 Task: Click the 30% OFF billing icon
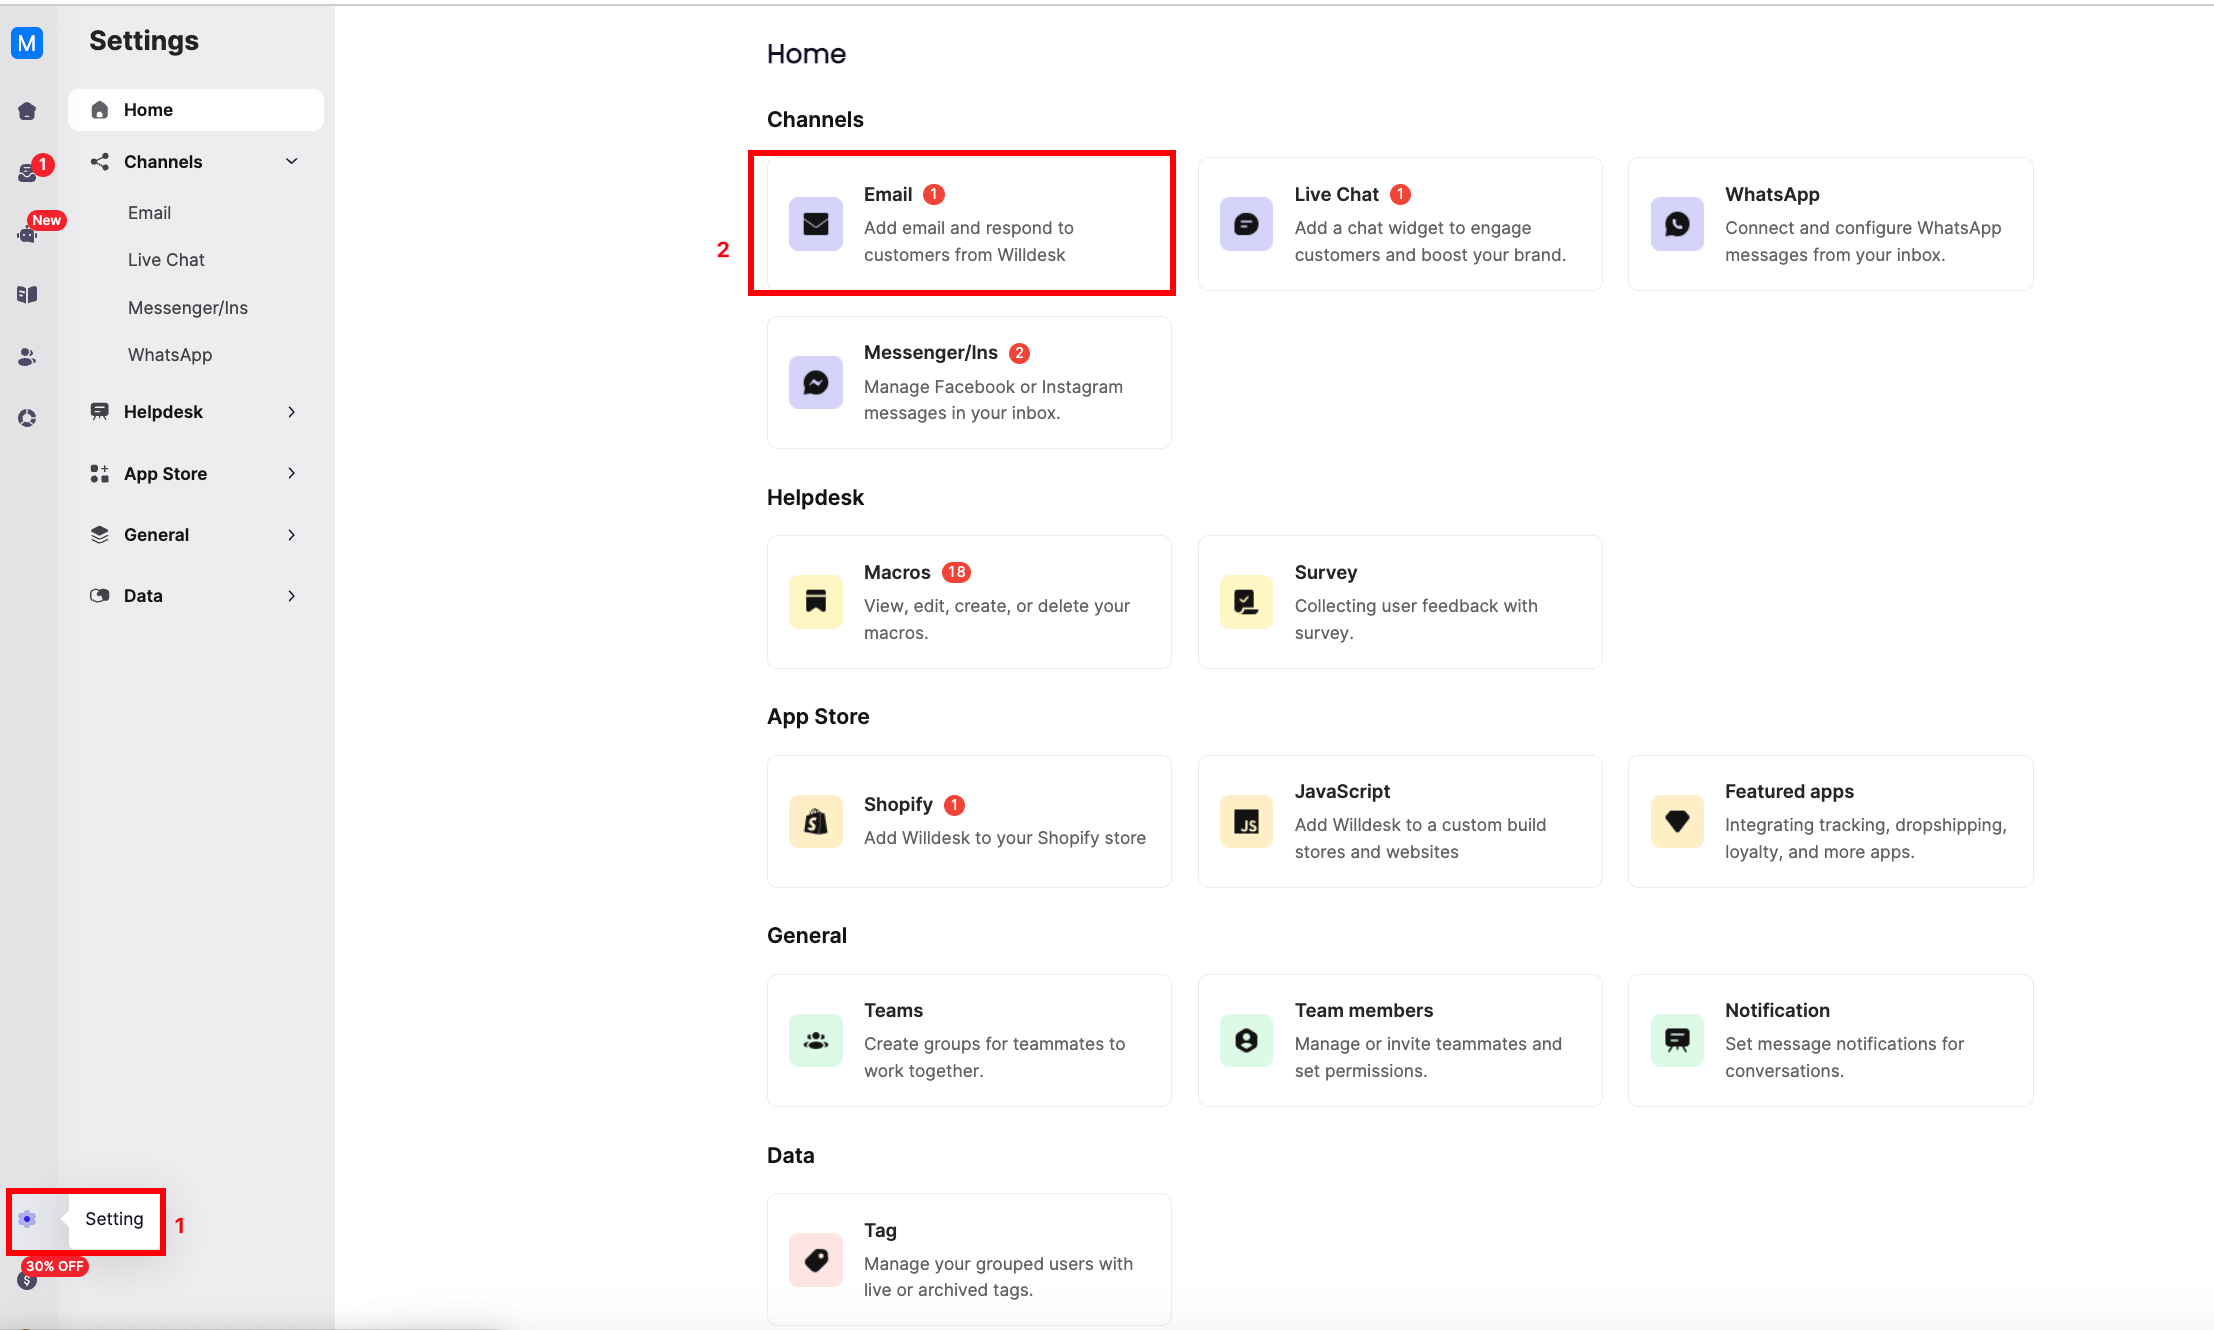pyautogui.click(x=27, y=1280)
